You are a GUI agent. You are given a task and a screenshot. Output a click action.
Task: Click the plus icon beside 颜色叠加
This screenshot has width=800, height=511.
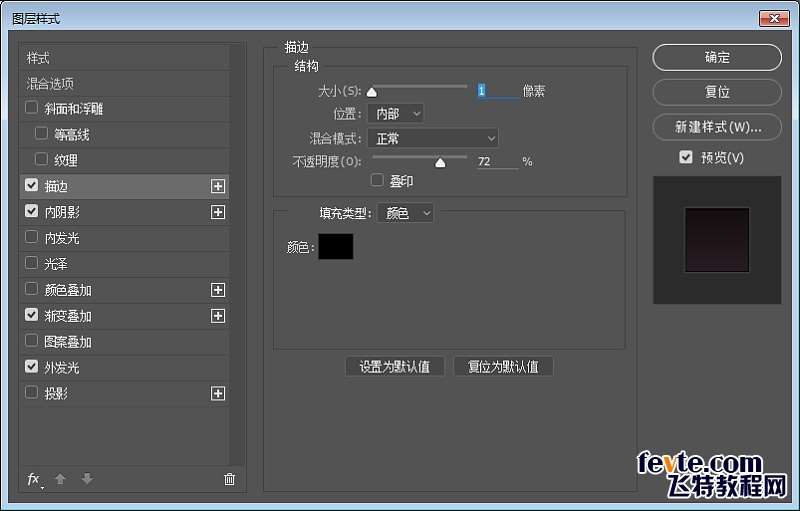(218, 290)
